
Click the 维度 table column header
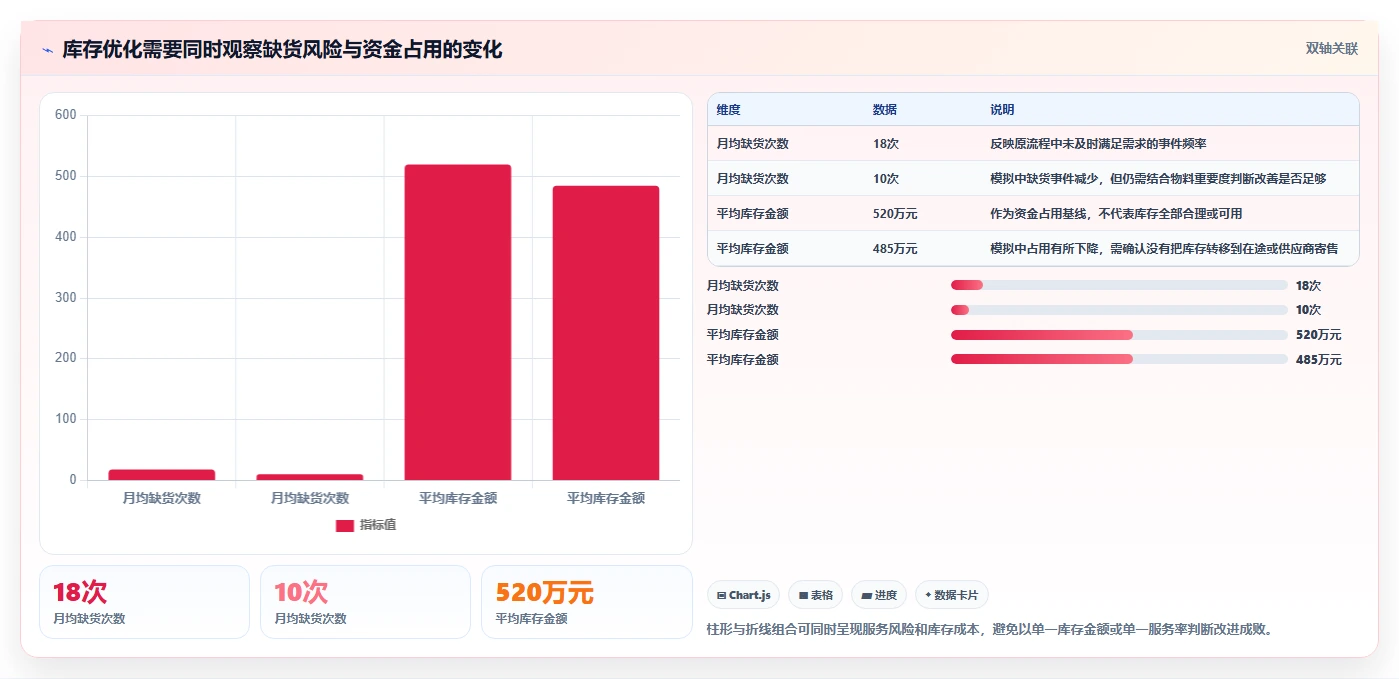pyautogui.click(x=728, y=109)
